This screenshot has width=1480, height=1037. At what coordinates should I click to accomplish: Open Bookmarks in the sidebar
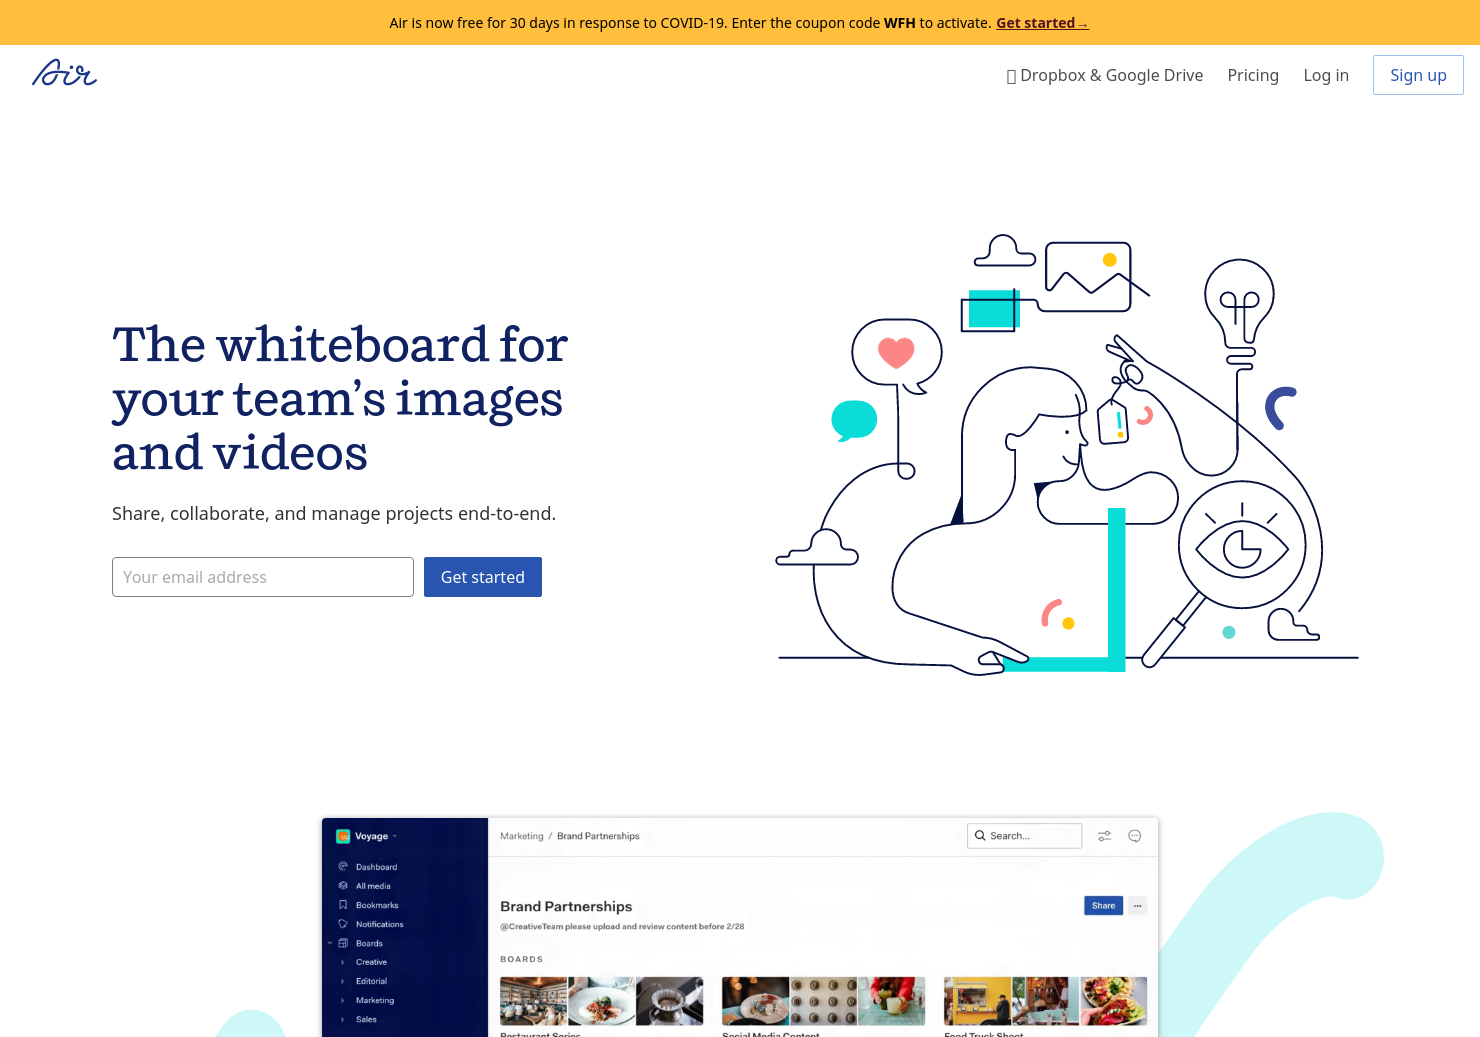tap(377, 905)
